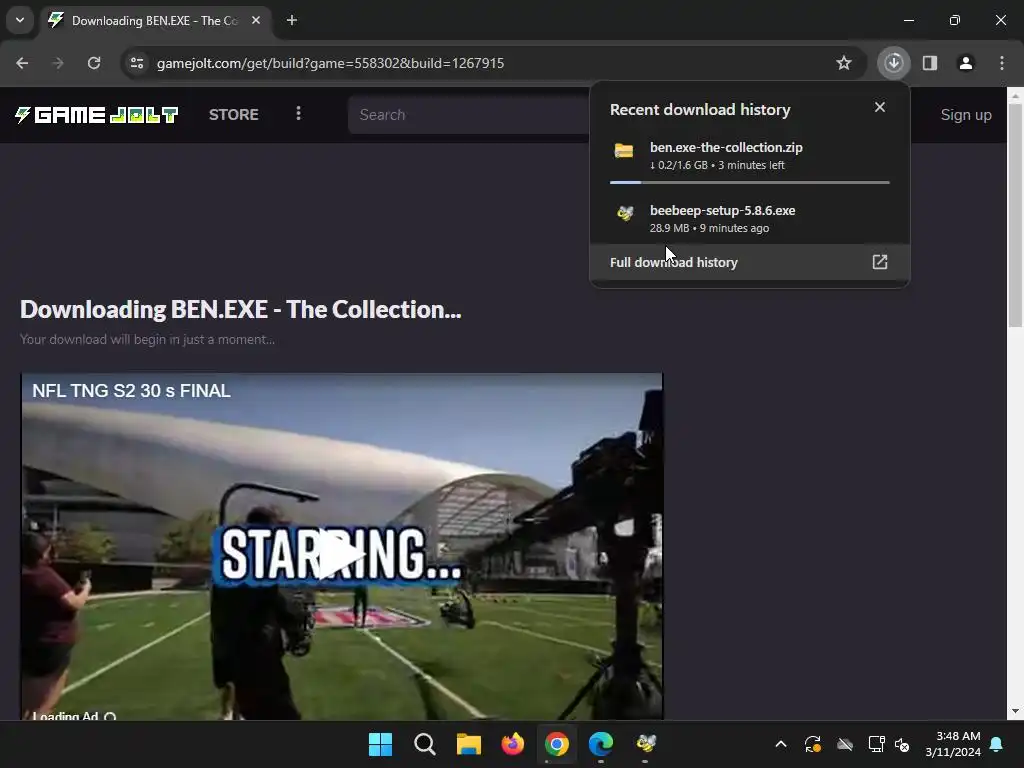1024x768 pixels.
Task: Click the sync update tray icon
Action: (813, 744)
